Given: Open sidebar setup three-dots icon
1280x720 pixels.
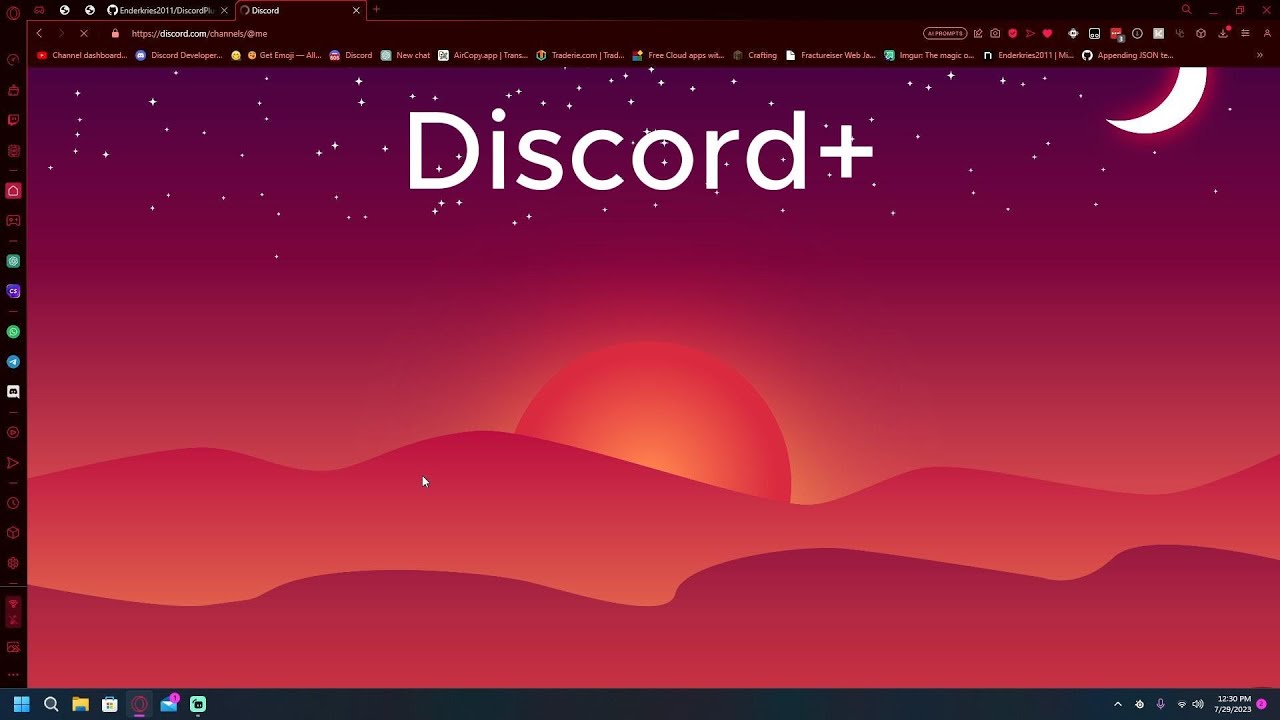Looking at the screenshot, I should [x=13, y=675].
